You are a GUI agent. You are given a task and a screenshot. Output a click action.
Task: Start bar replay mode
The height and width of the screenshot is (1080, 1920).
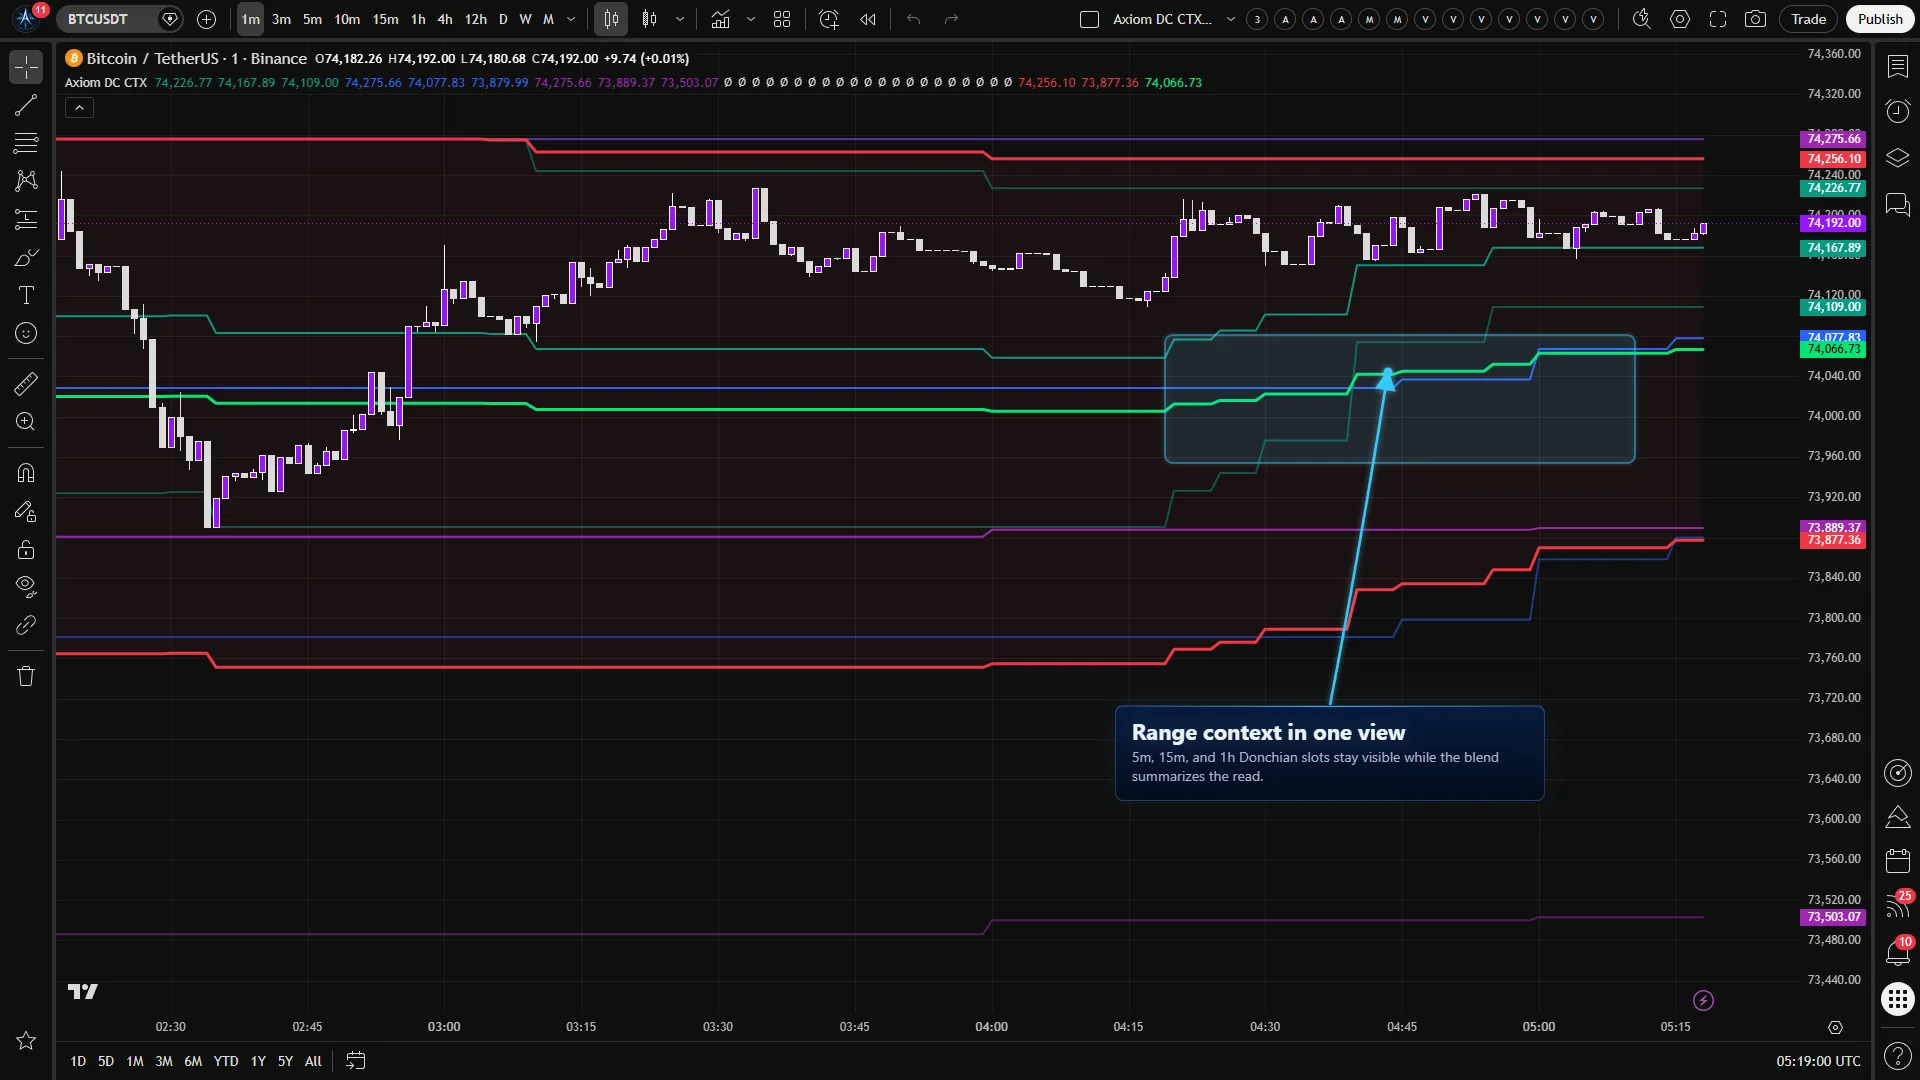pos(868,19)
